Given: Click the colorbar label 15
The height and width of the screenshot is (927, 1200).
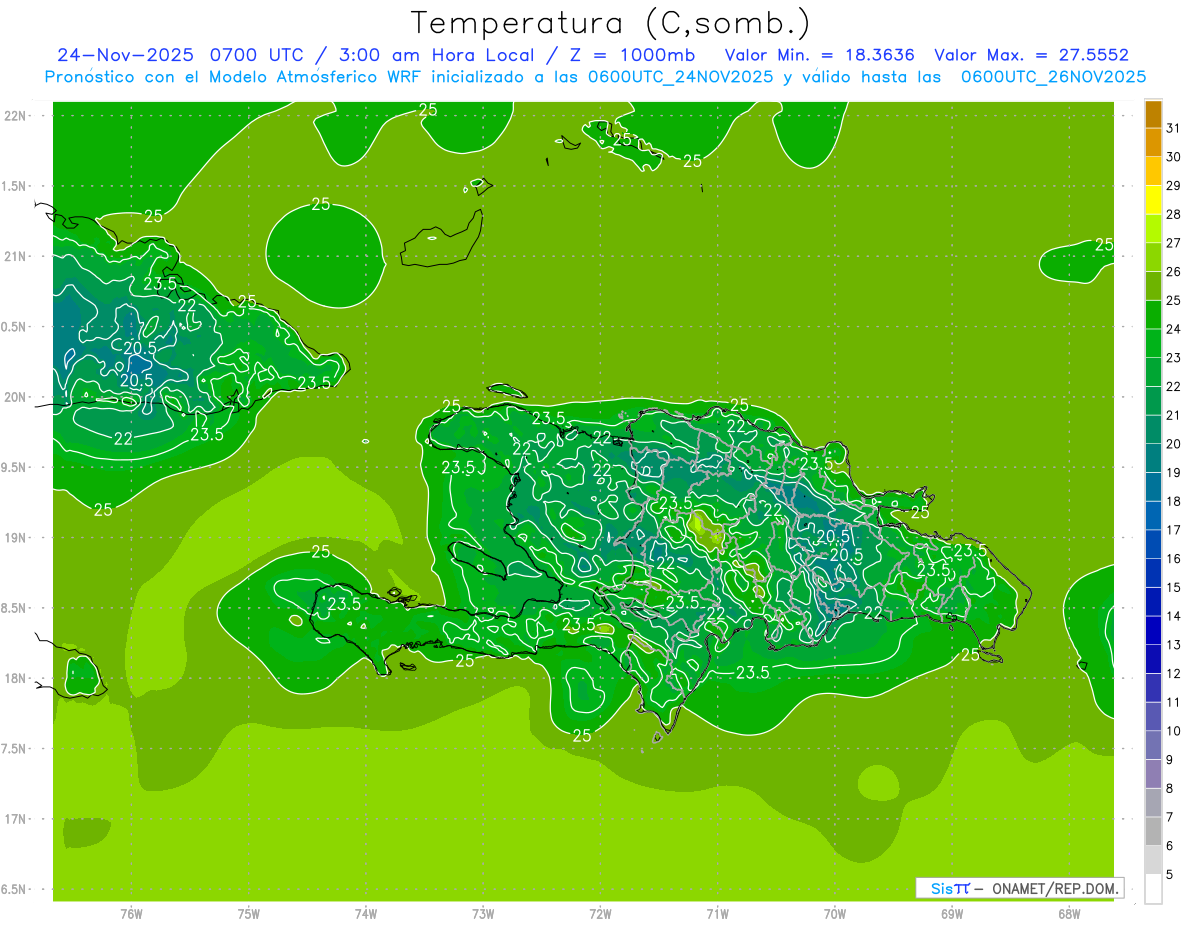Looking at the screenshot, I should [1173, 587].
